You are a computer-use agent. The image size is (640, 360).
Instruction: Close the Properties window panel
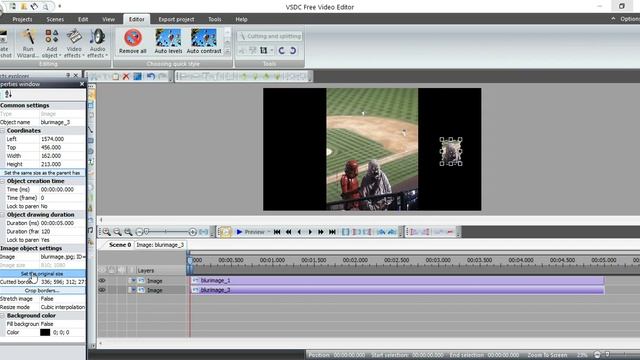pyautogui.click(x=82, y=84)
